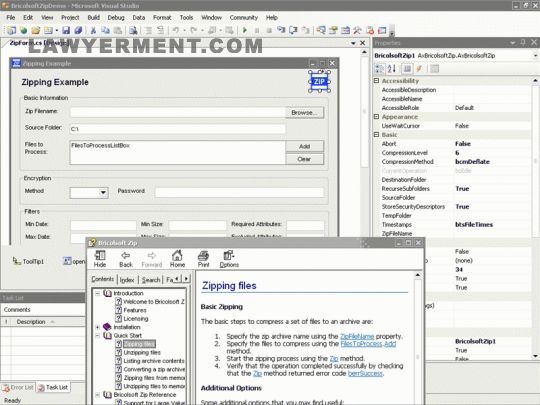Open the Debug menu
Viewport: 540px width, 405px height.
tap(116, 17)
